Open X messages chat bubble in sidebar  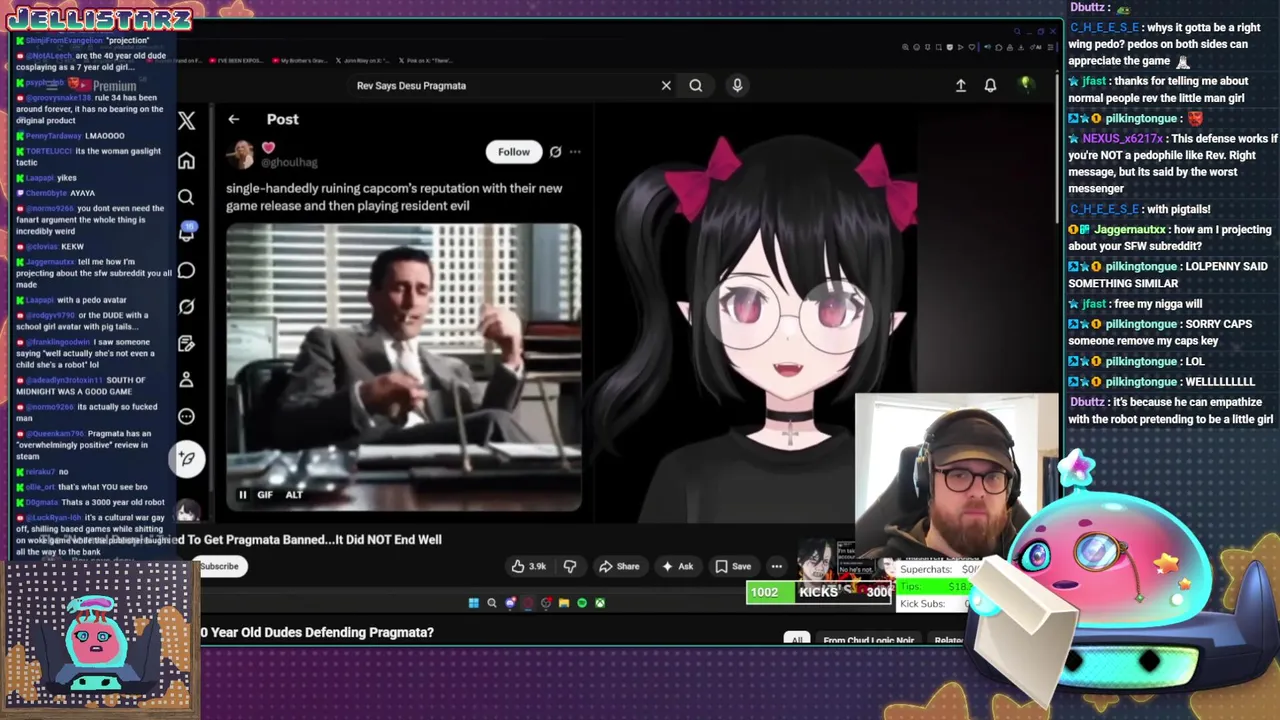click(x=186, y=270)
